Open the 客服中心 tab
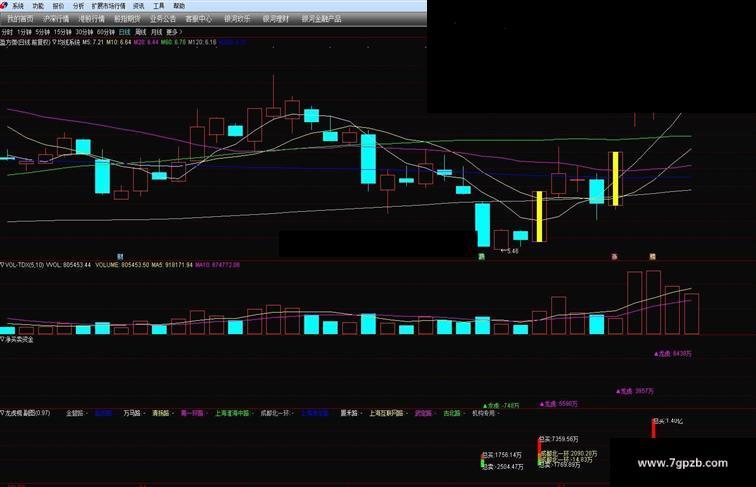 click(x=199, y=19)
